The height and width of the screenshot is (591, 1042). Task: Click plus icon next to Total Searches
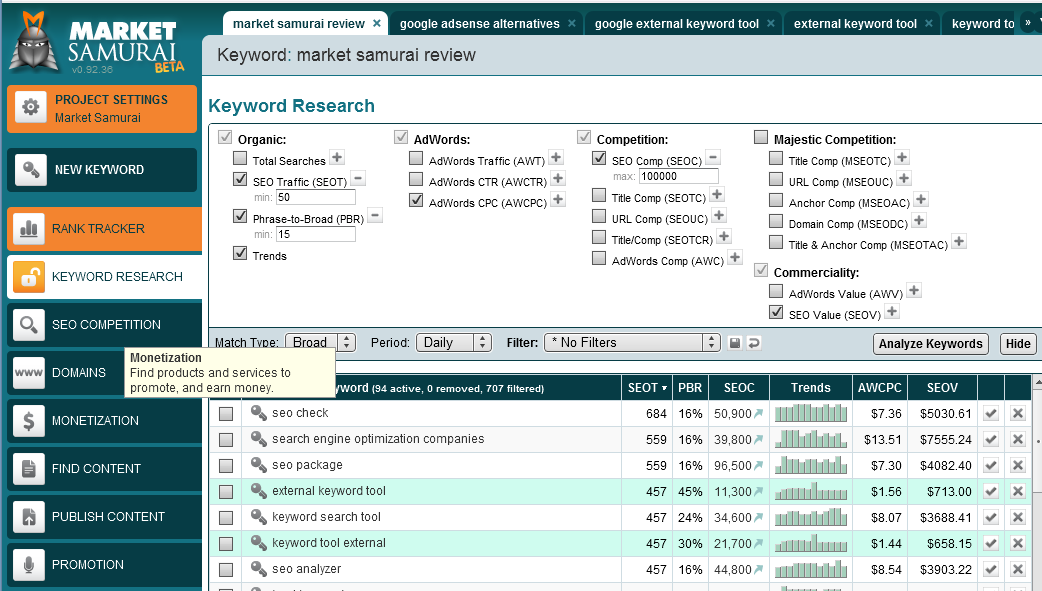(337, 158)
